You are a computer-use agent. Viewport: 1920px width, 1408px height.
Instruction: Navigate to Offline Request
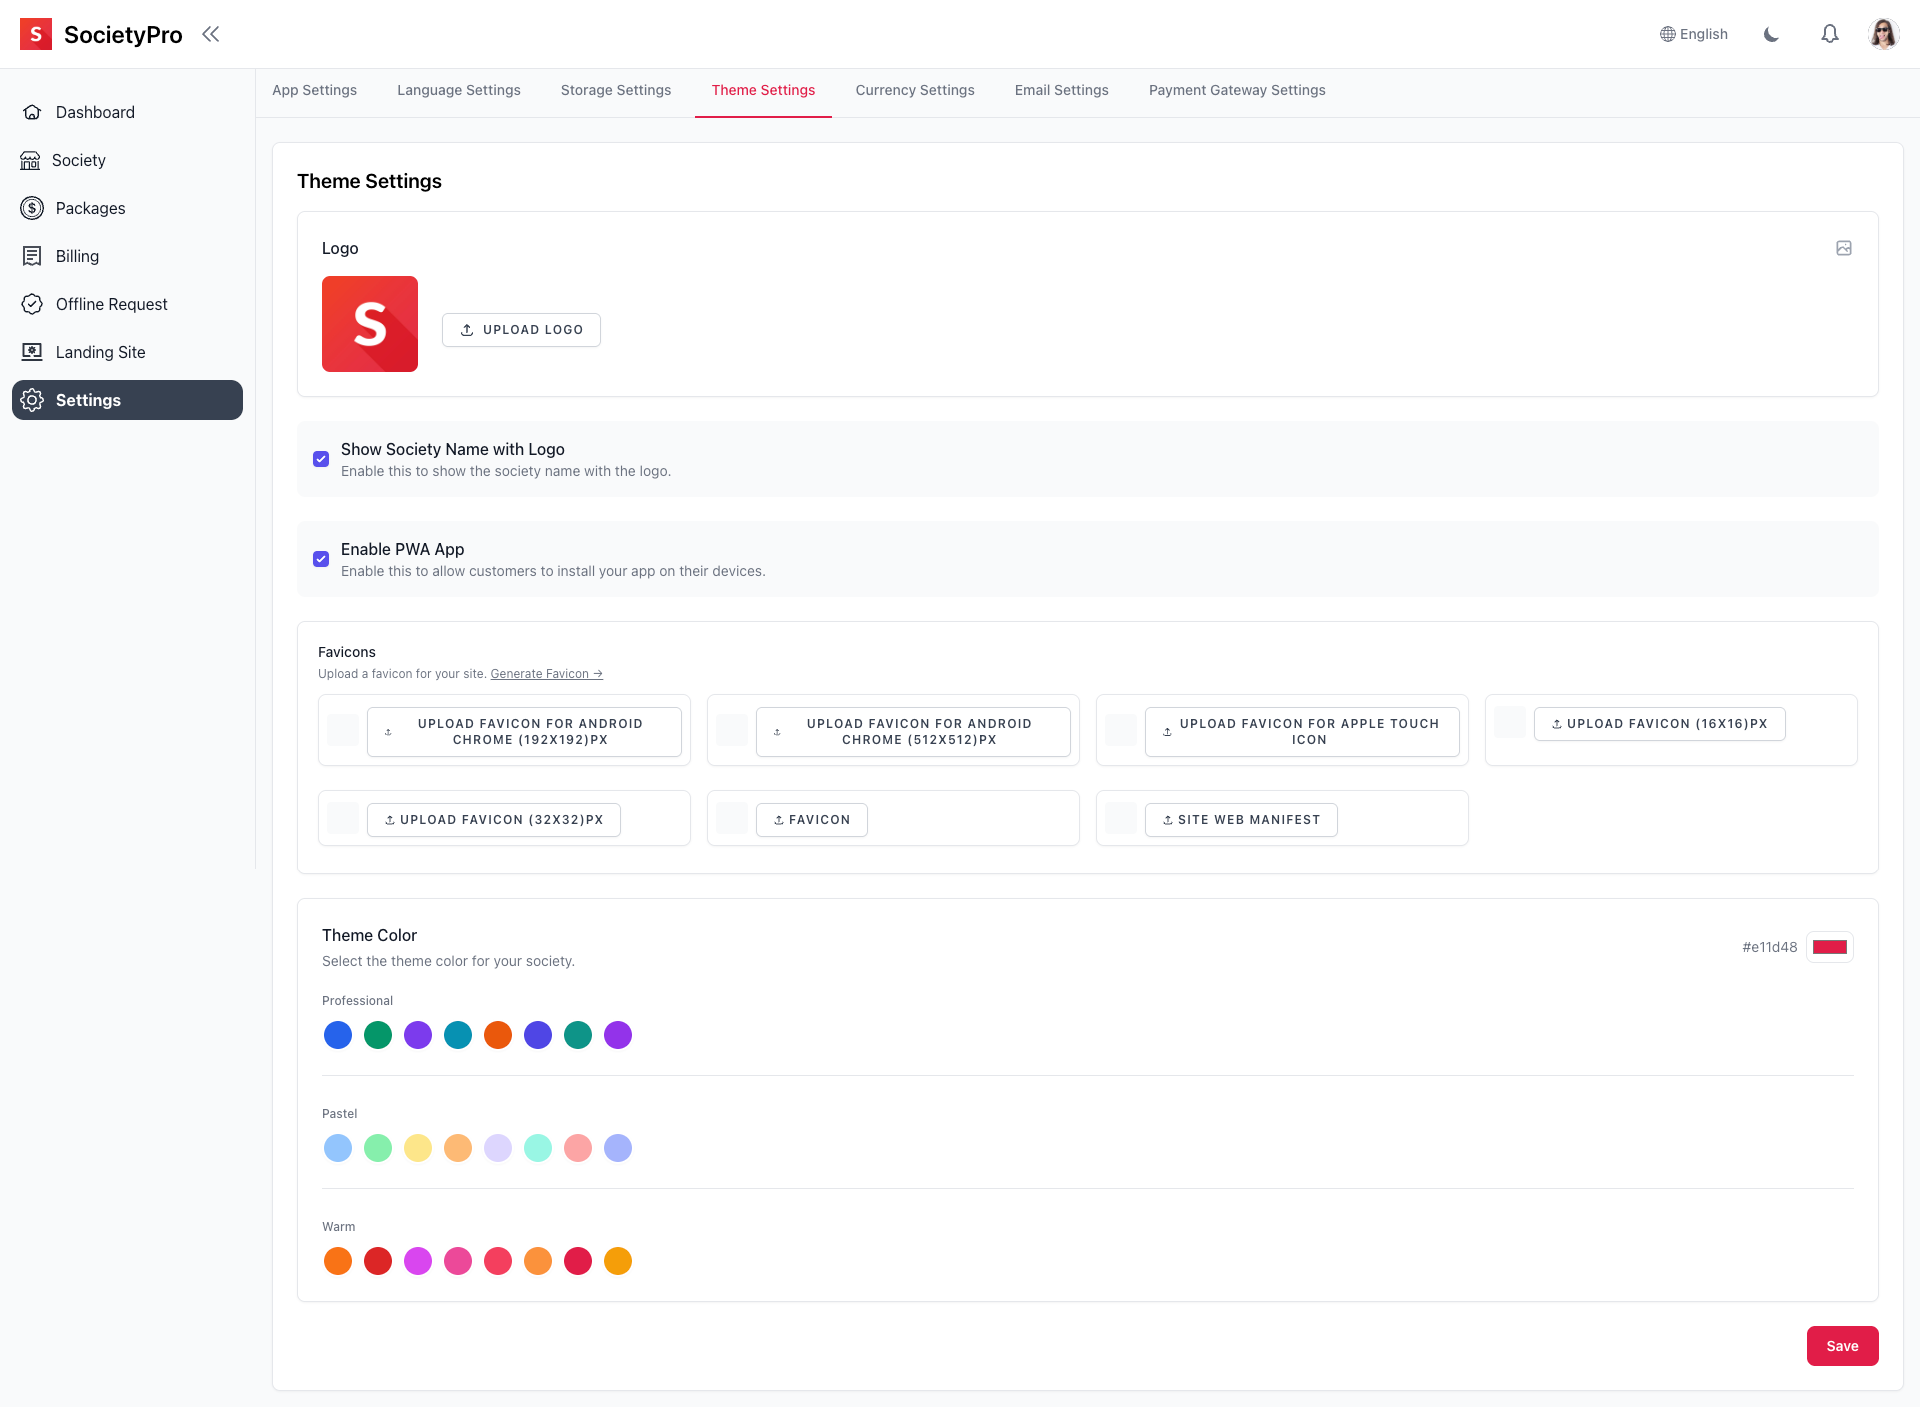point(111,304)
